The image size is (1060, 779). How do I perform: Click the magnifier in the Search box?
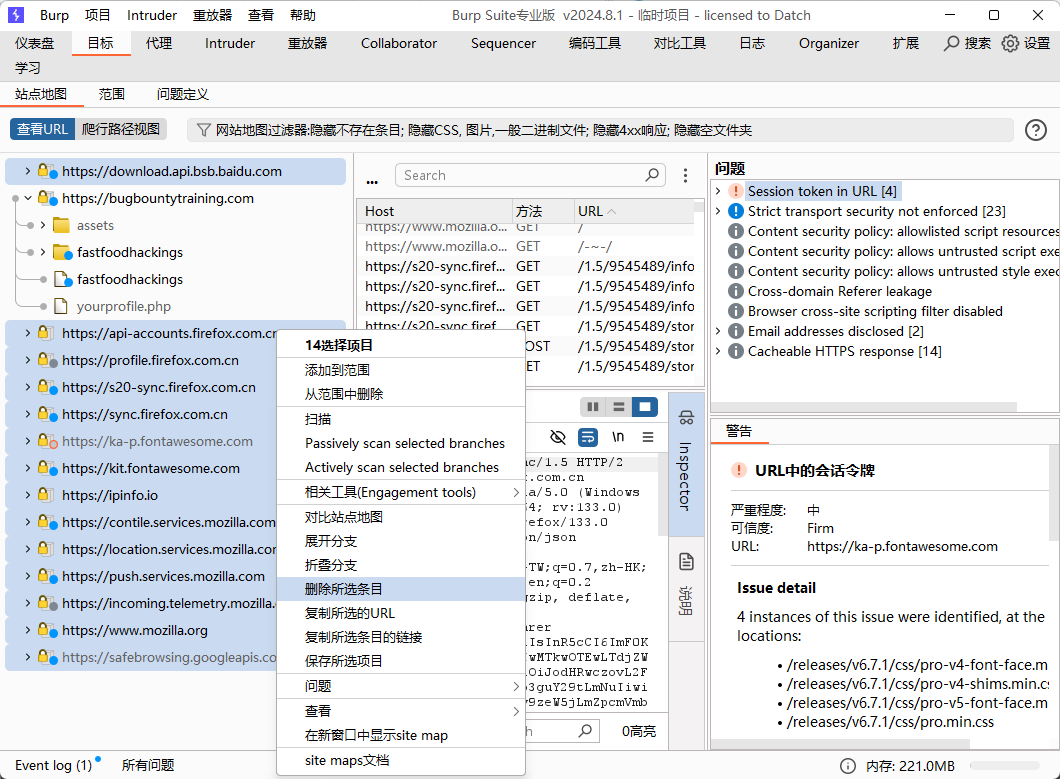pyautogui.click(x=652, y=175)
